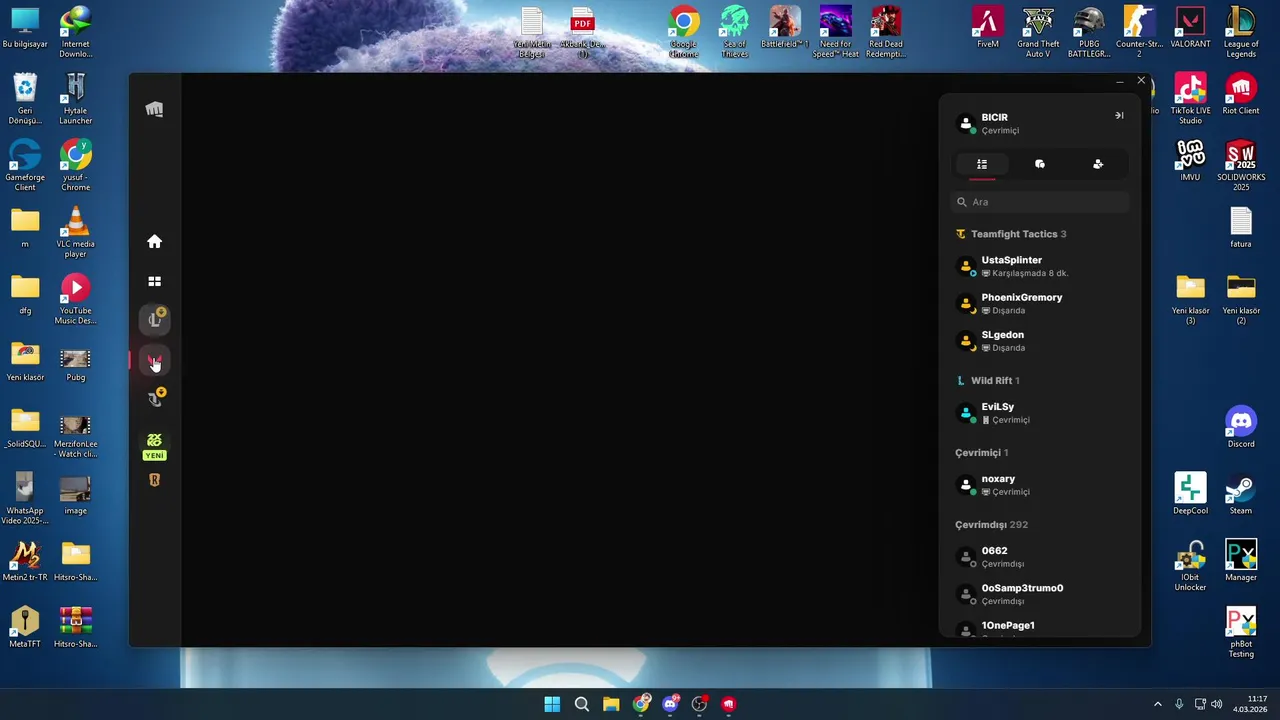
Task: Open Bu bilgisayar desktop icon
Action: click(25, 28)
